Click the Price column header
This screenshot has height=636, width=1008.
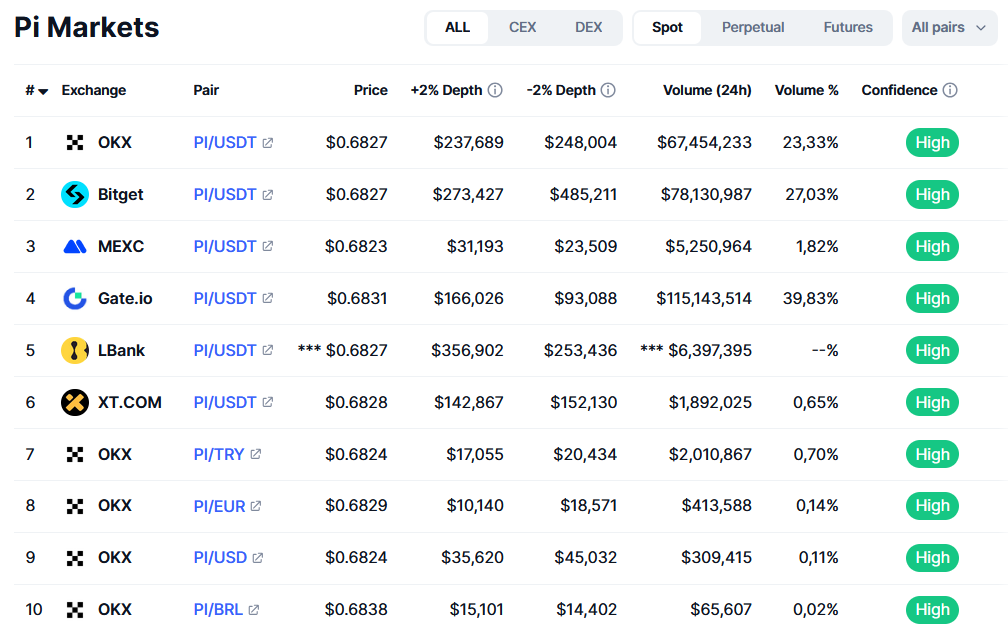pos(371,90)
